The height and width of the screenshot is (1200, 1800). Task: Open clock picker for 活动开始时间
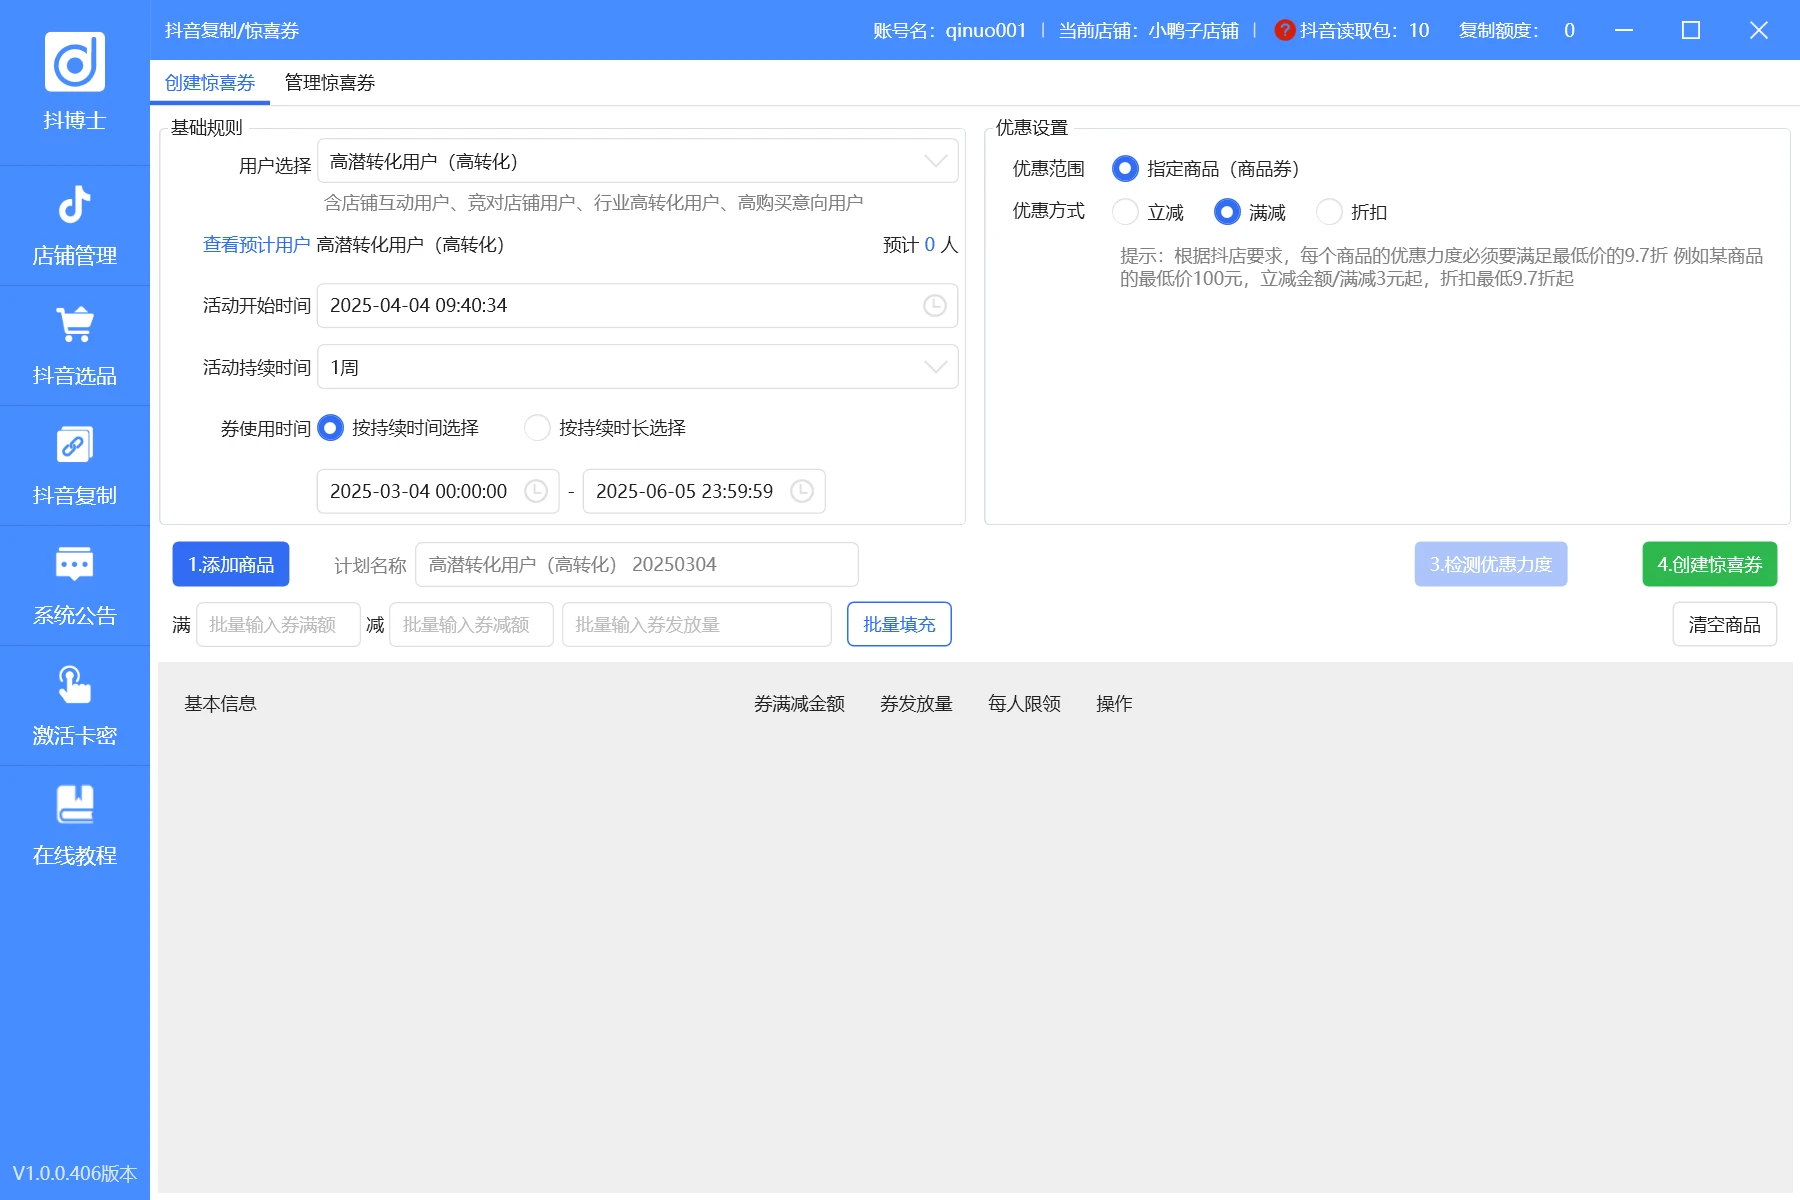(x=934, y=305)
